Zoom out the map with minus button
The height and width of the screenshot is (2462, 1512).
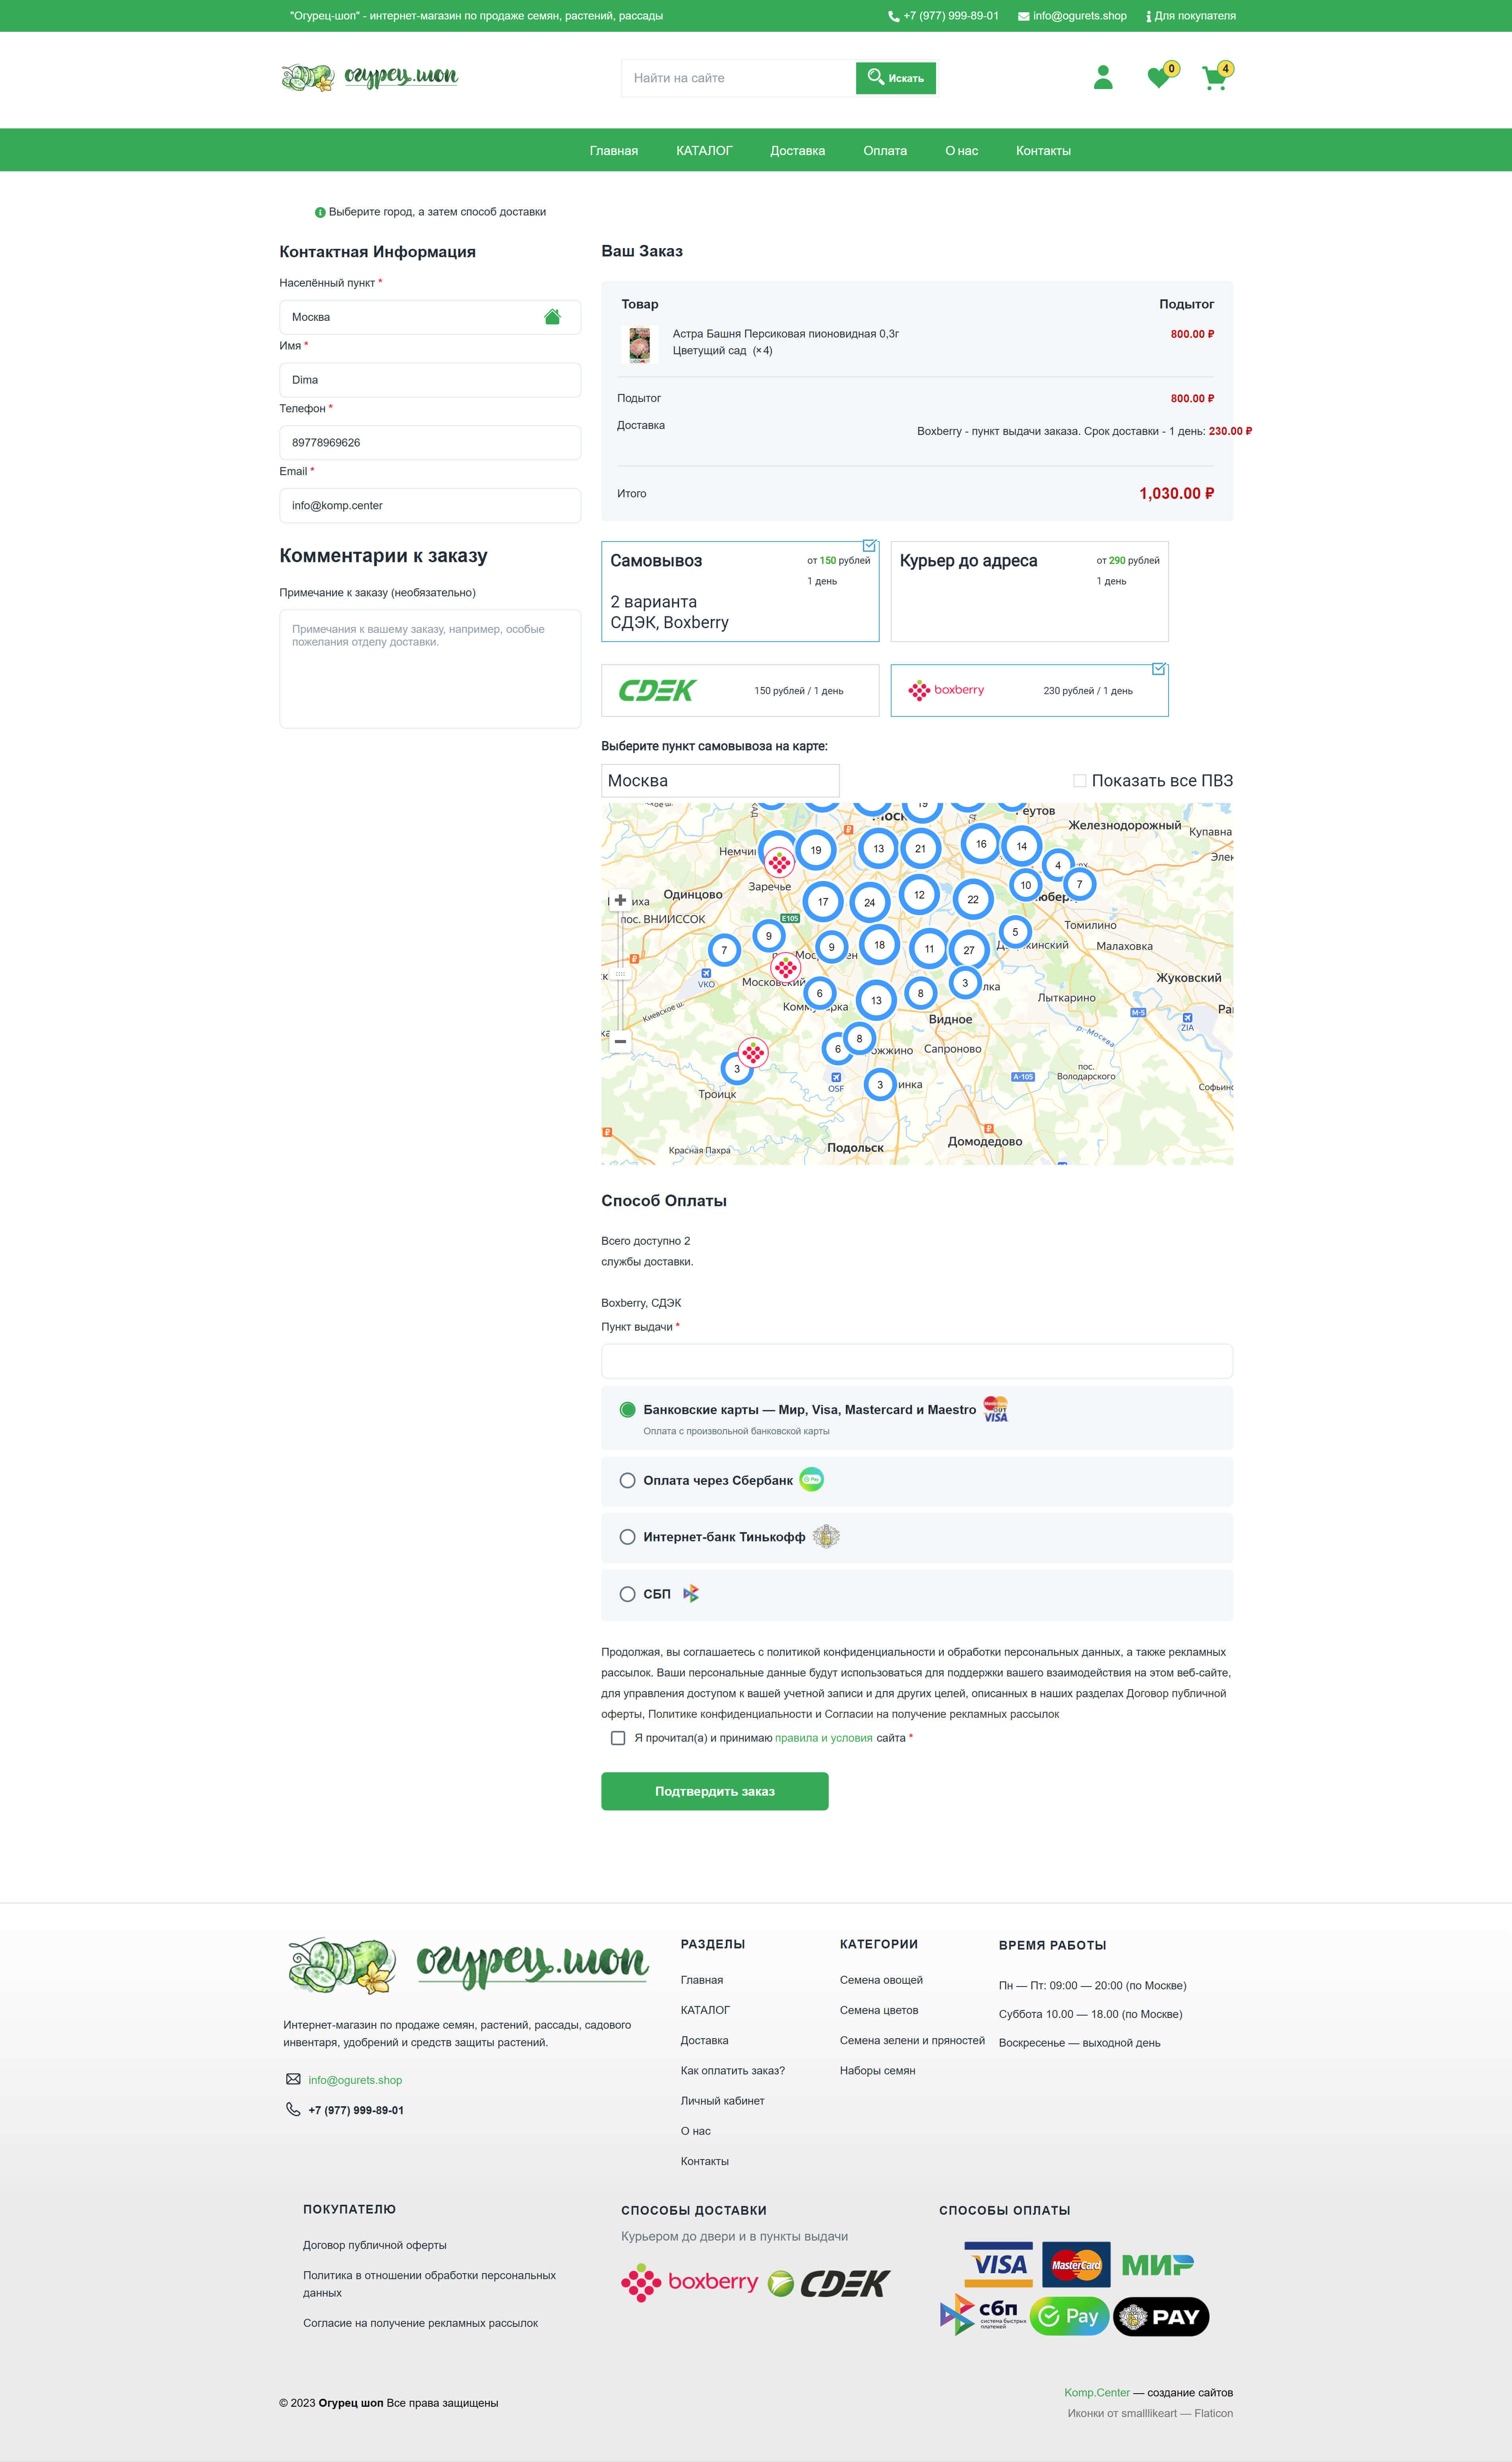pyautogui.click(x=620, y=1041)
